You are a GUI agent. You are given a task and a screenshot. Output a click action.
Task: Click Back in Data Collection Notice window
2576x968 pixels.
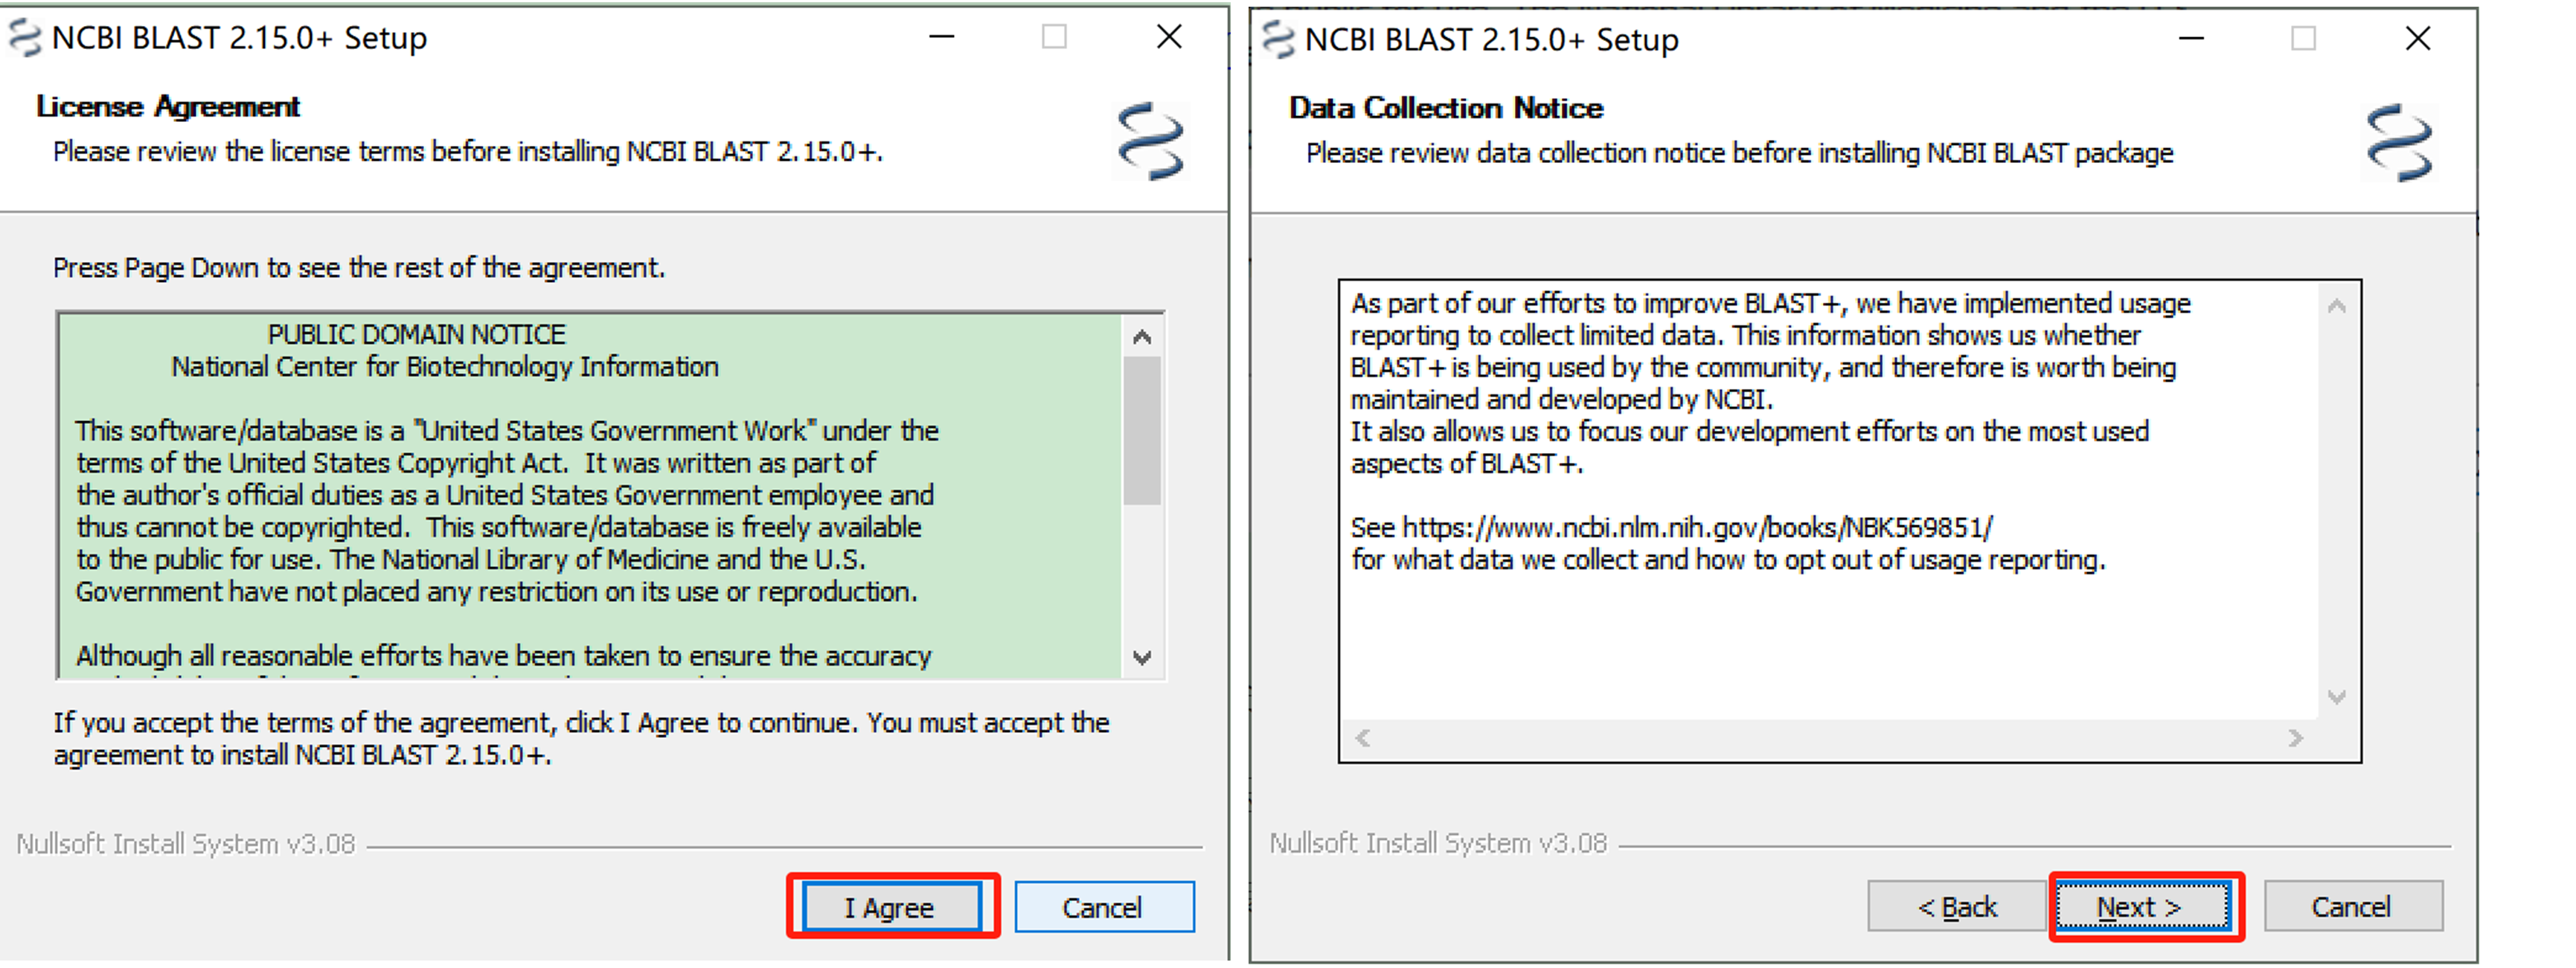tap(1956, 906)
